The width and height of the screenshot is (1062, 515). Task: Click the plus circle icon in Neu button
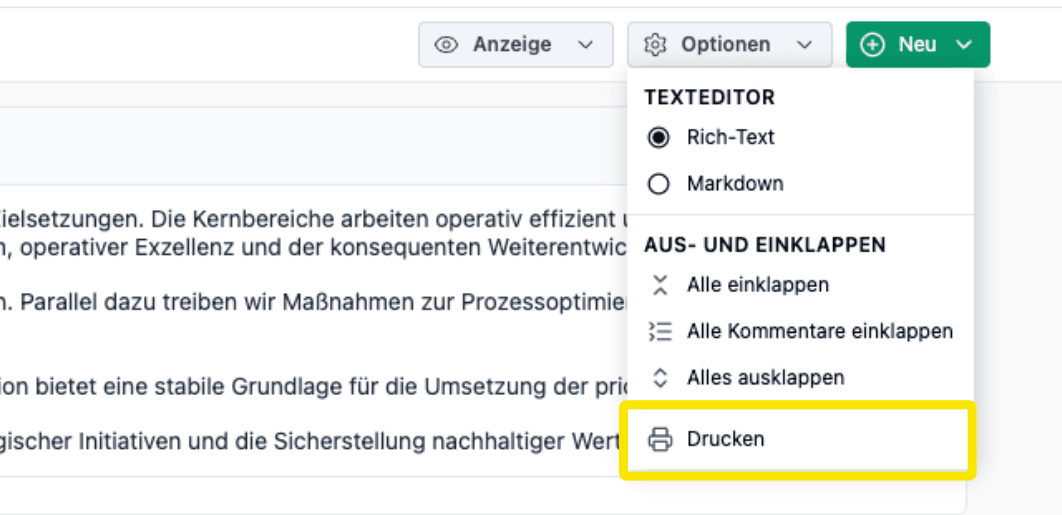(873, 45)
